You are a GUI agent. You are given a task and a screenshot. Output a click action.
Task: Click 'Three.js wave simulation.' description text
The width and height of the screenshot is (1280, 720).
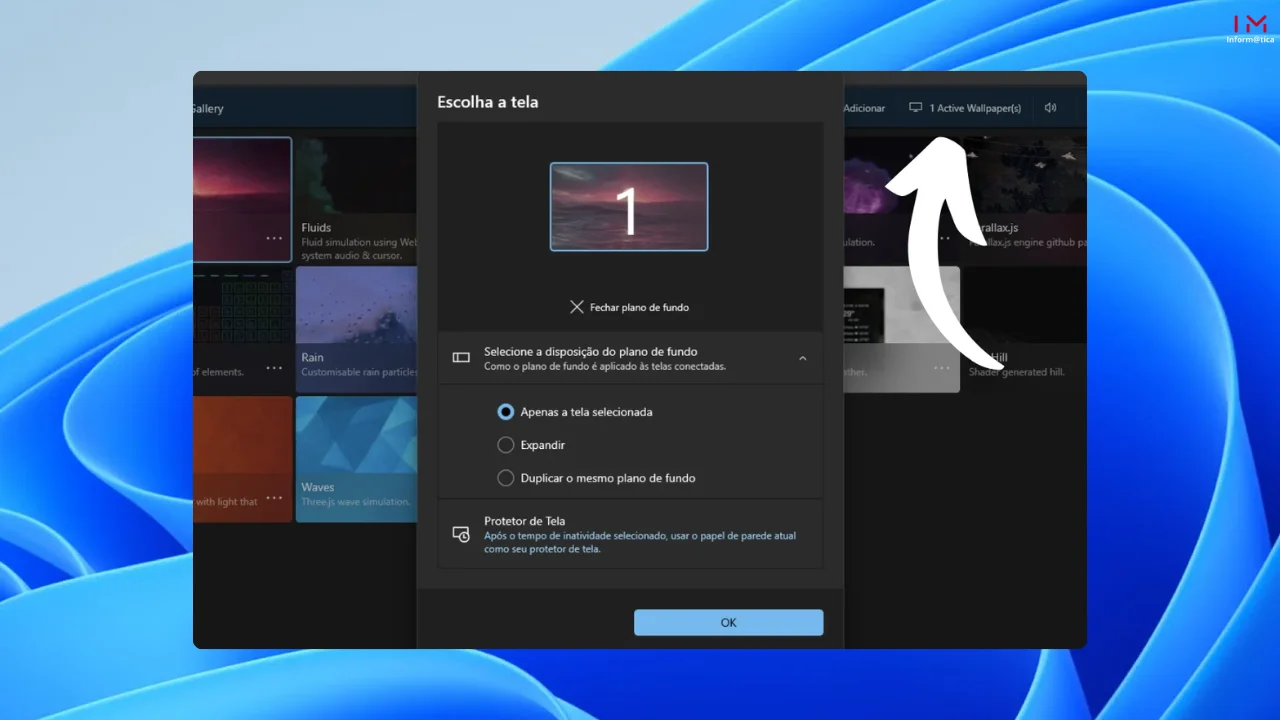click(x=356, y=502)
